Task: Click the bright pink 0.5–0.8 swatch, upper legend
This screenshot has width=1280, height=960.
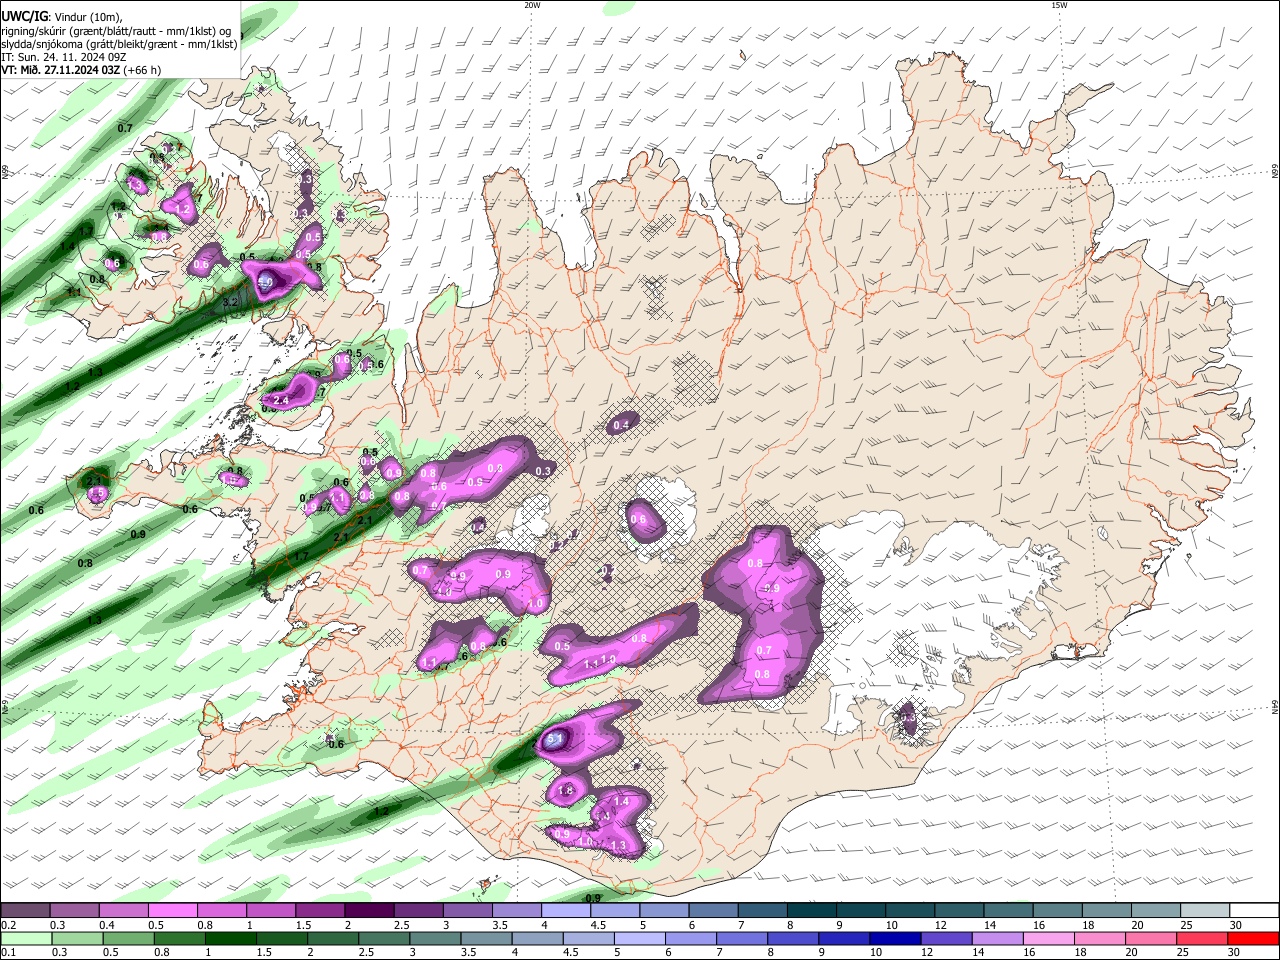Action: [172, 910]
